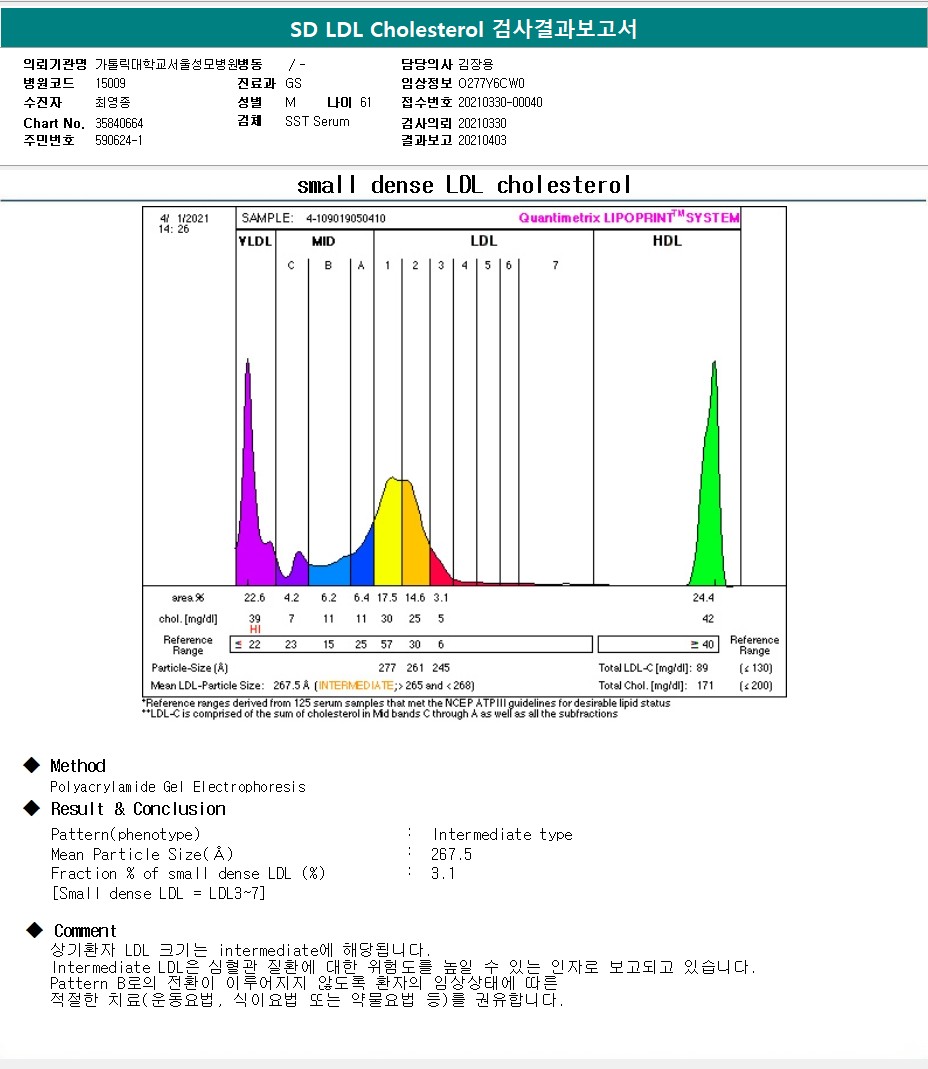This screenshot has height=1069, width=928.
Task: Click the red HI flag under 39
Action: pyautogui.click(x=255, y=629)
